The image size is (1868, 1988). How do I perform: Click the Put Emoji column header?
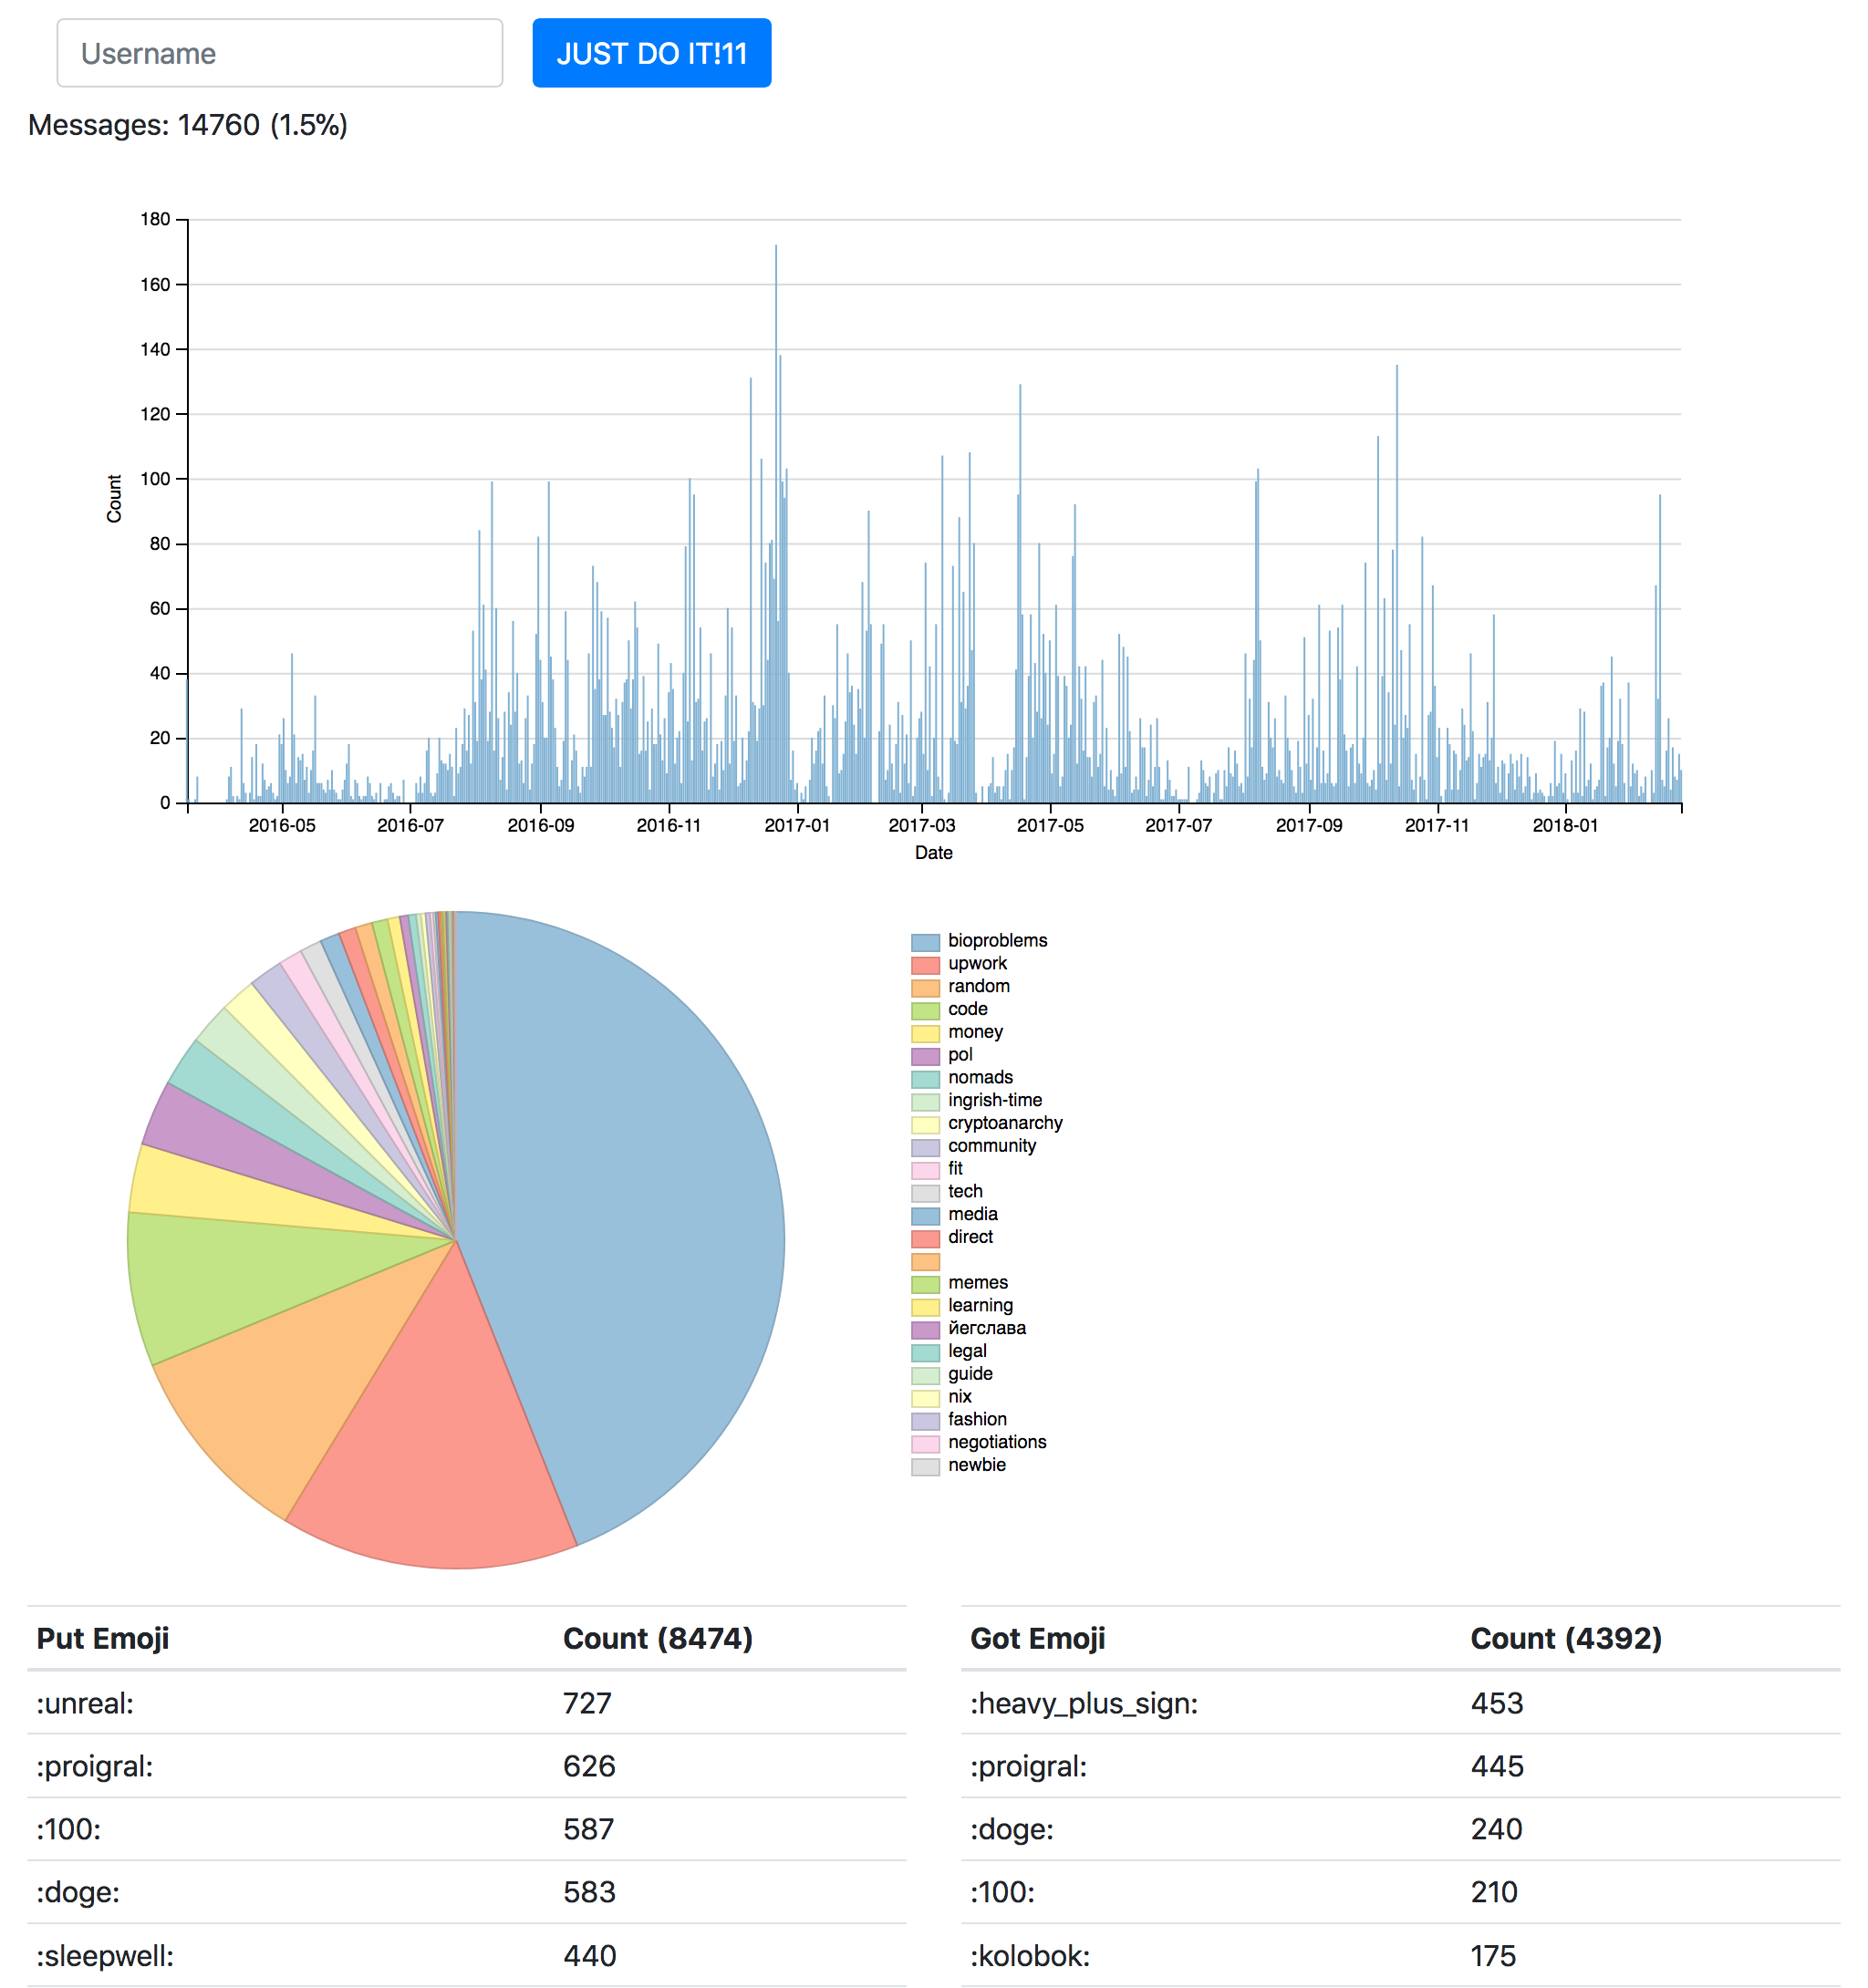[103, 1639]
